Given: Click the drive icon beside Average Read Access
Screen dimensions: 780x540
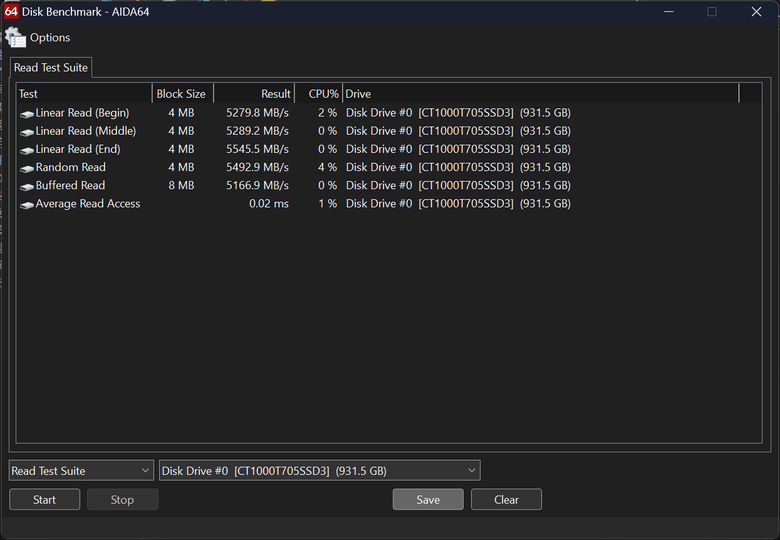Looking at the screenshot, I should 27,205.
